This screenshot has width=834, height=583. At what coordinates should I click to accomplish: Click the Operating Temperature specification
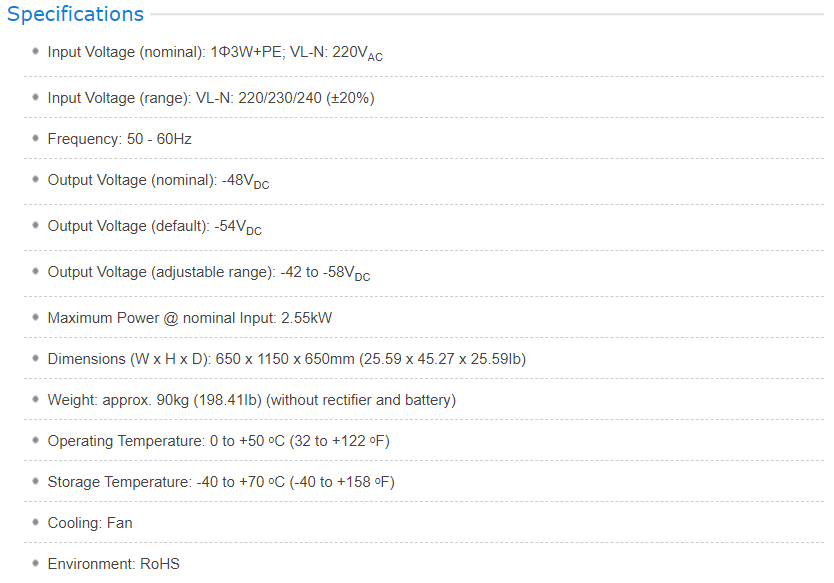point(218,441)
